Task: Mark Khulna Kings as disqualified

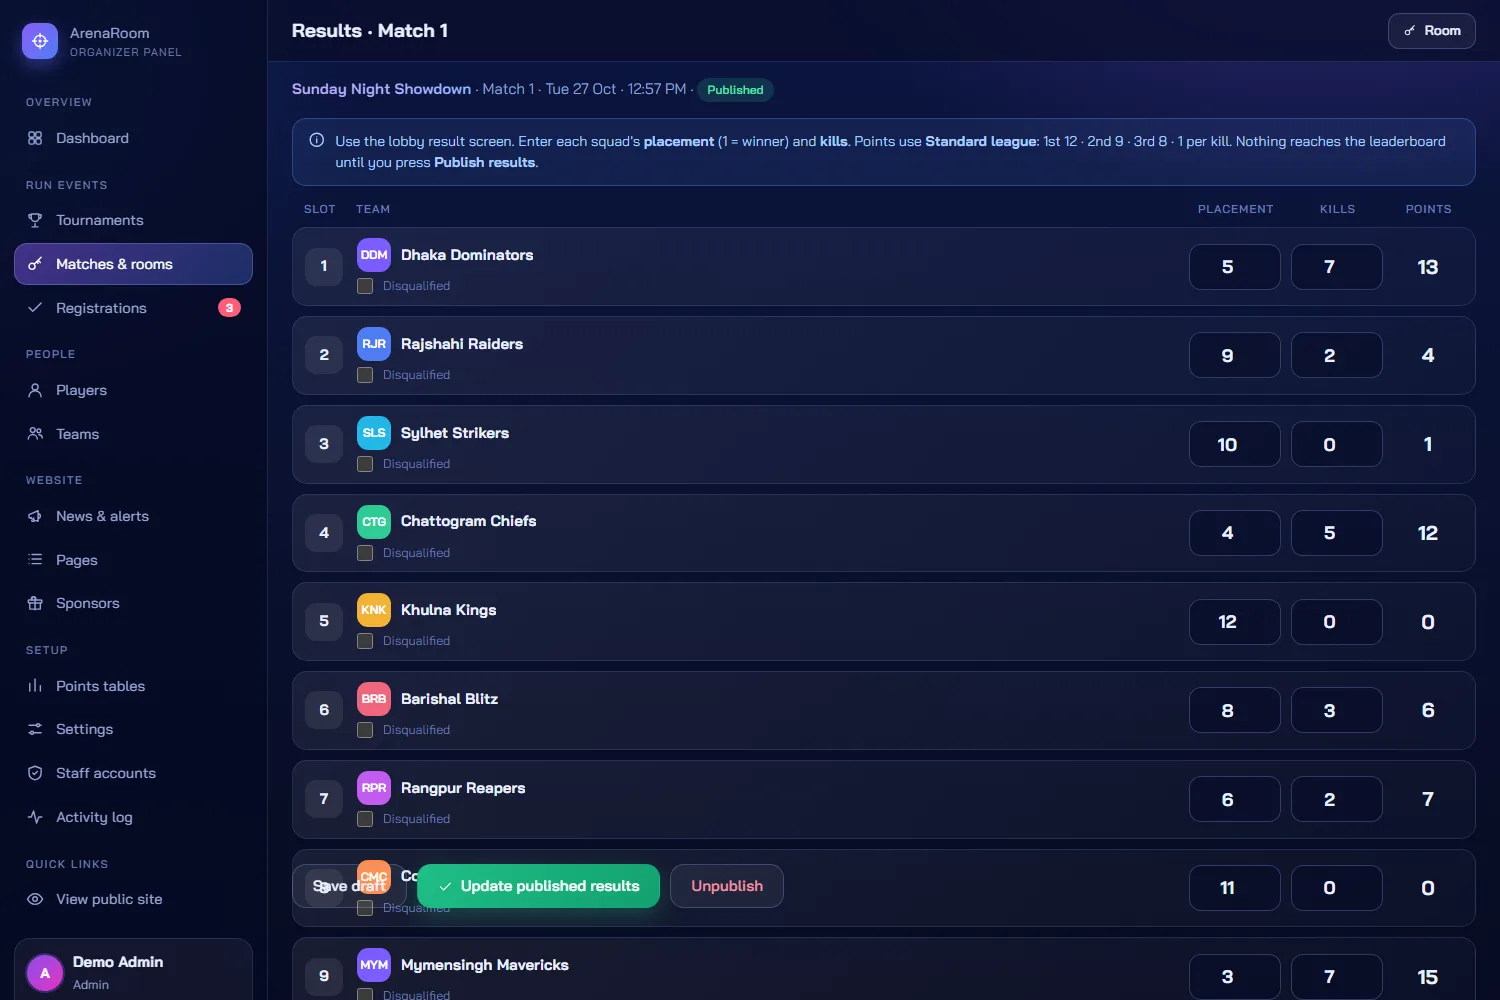Action: [x=365, y=641]
